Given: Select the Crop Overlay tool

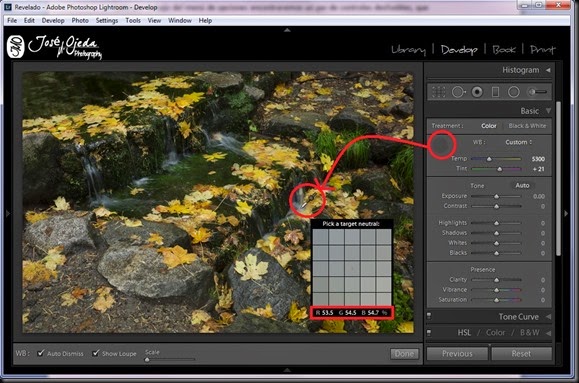Looking at the screenshot, I should (x=438, y=92).
